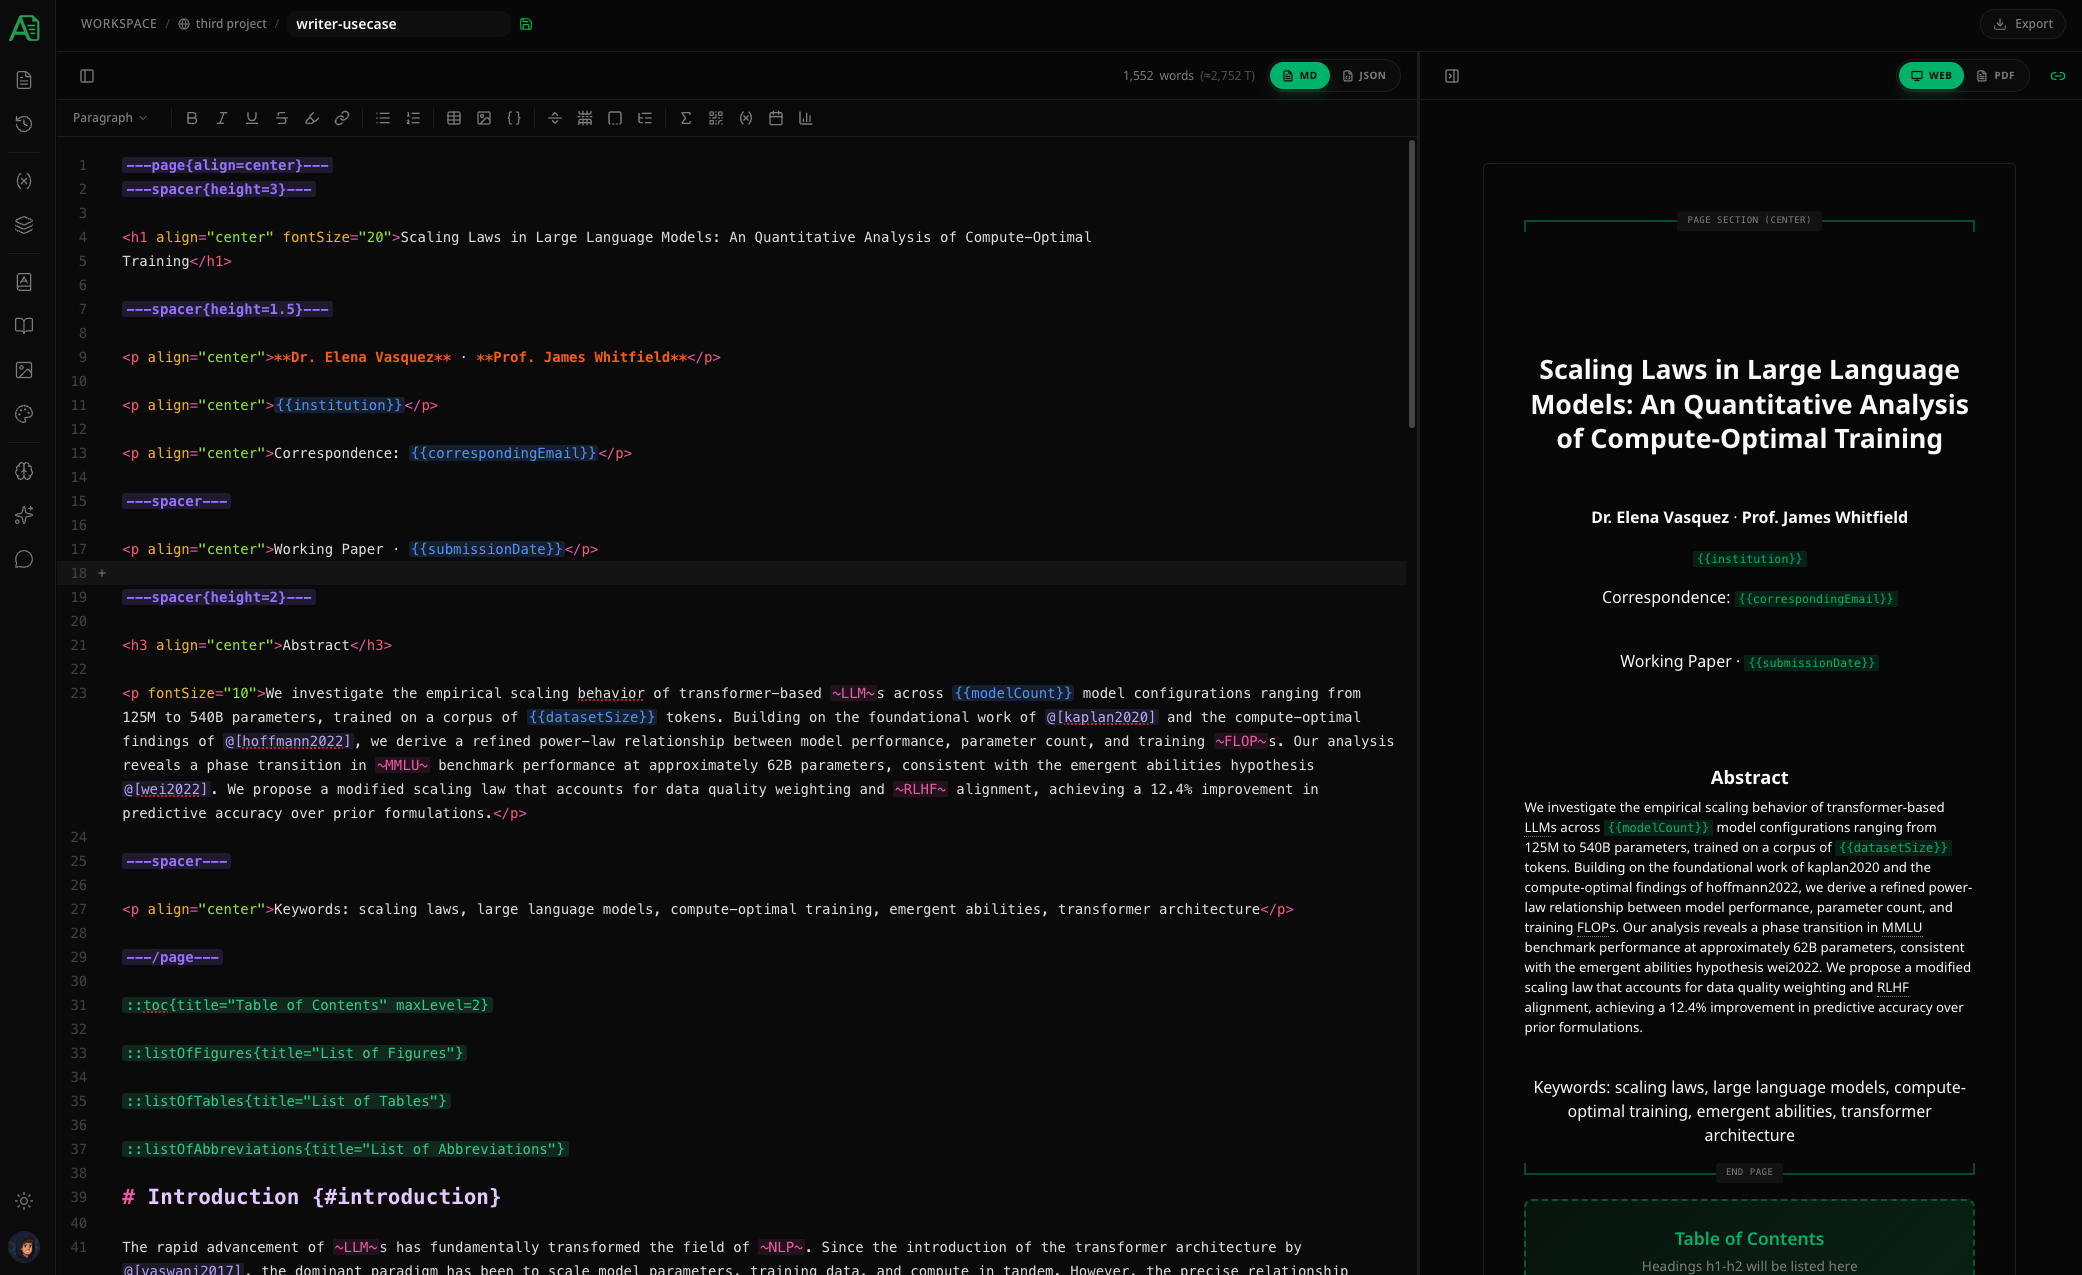The image size is (2082, 1275).
Task: Insert a math formula with the Sigma icon
Action: pyautogui.click(x=686, y=118)
